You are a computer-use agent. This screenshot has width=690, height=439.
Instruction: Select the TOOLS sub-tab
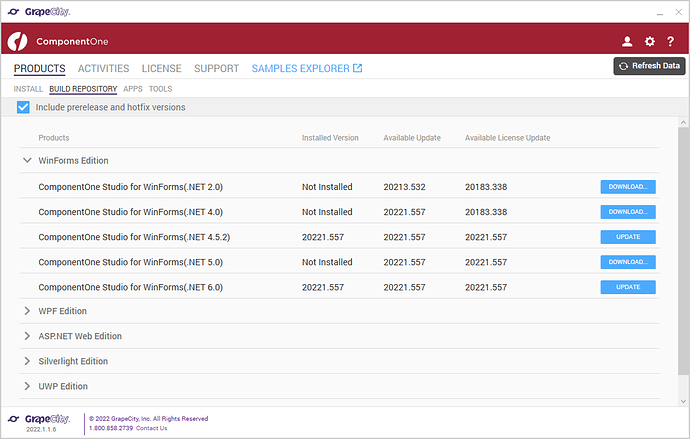pos(161,89)
